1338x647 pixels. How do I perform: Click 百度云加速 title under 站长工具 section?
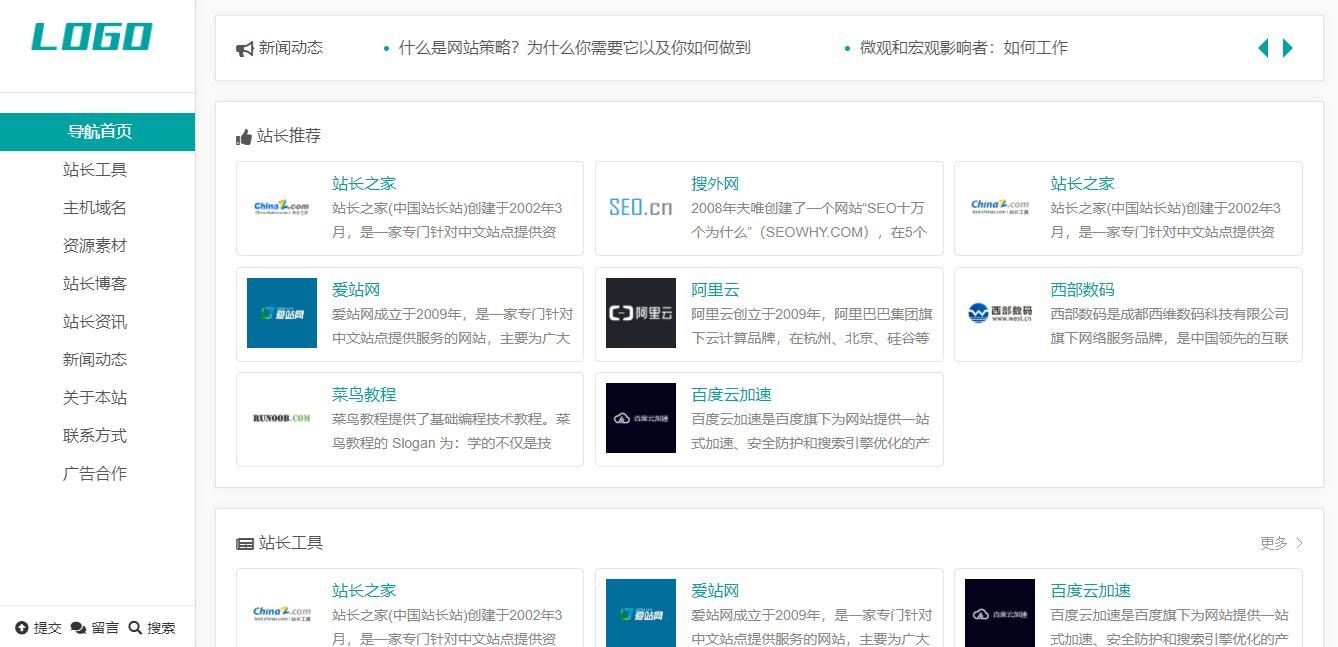[1090, 591]
